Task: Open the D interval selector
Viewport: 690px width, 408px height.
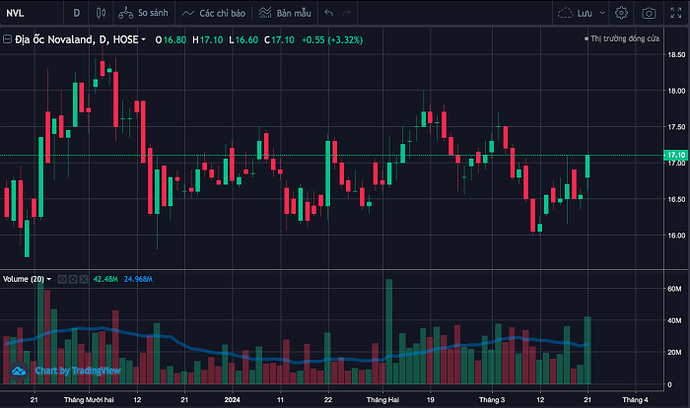Action: [77, 13]
